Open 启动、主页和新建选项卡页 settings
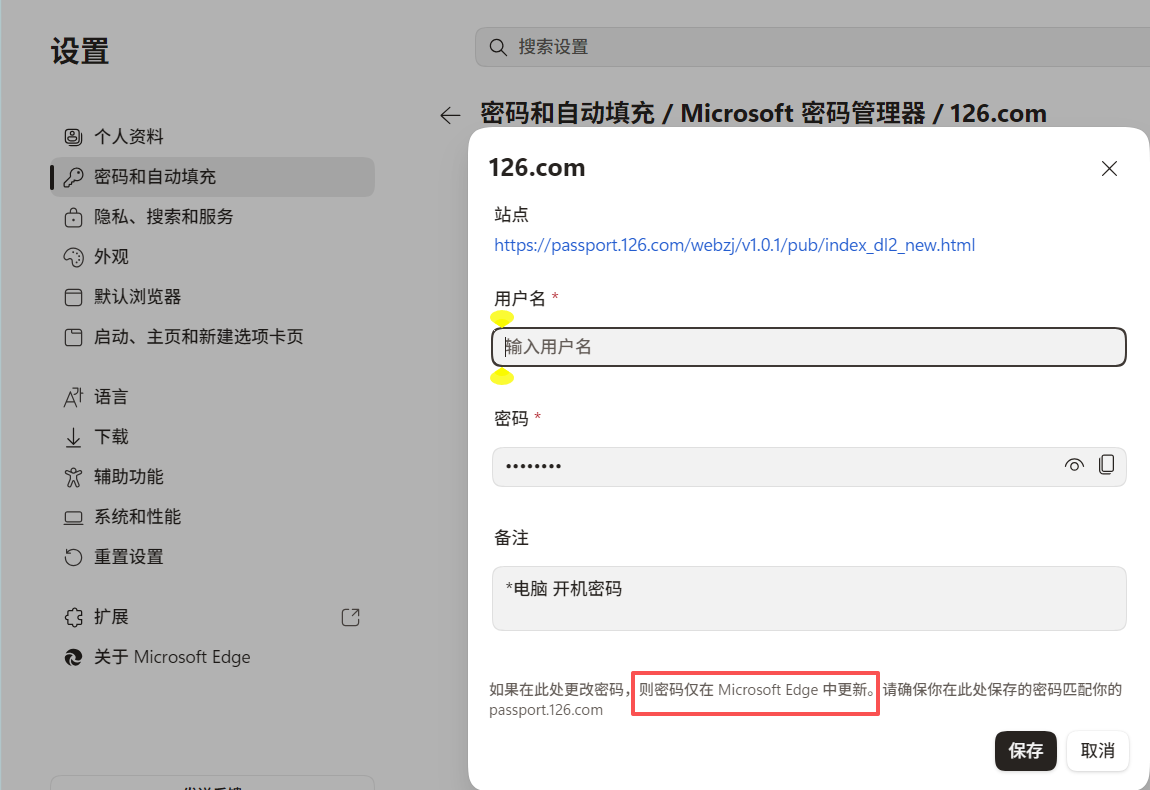The image size is (1150, 790). point(212,337)
